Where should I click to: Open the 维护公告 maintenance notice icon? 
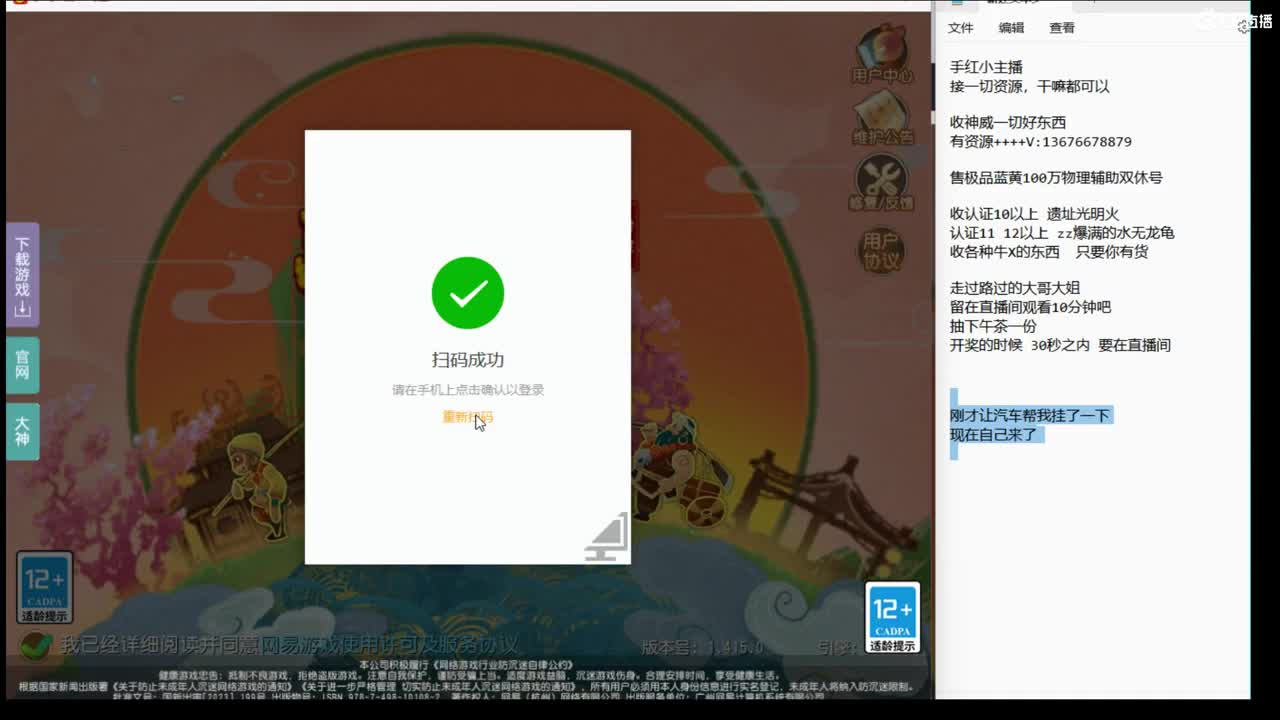tap(882, 116)
